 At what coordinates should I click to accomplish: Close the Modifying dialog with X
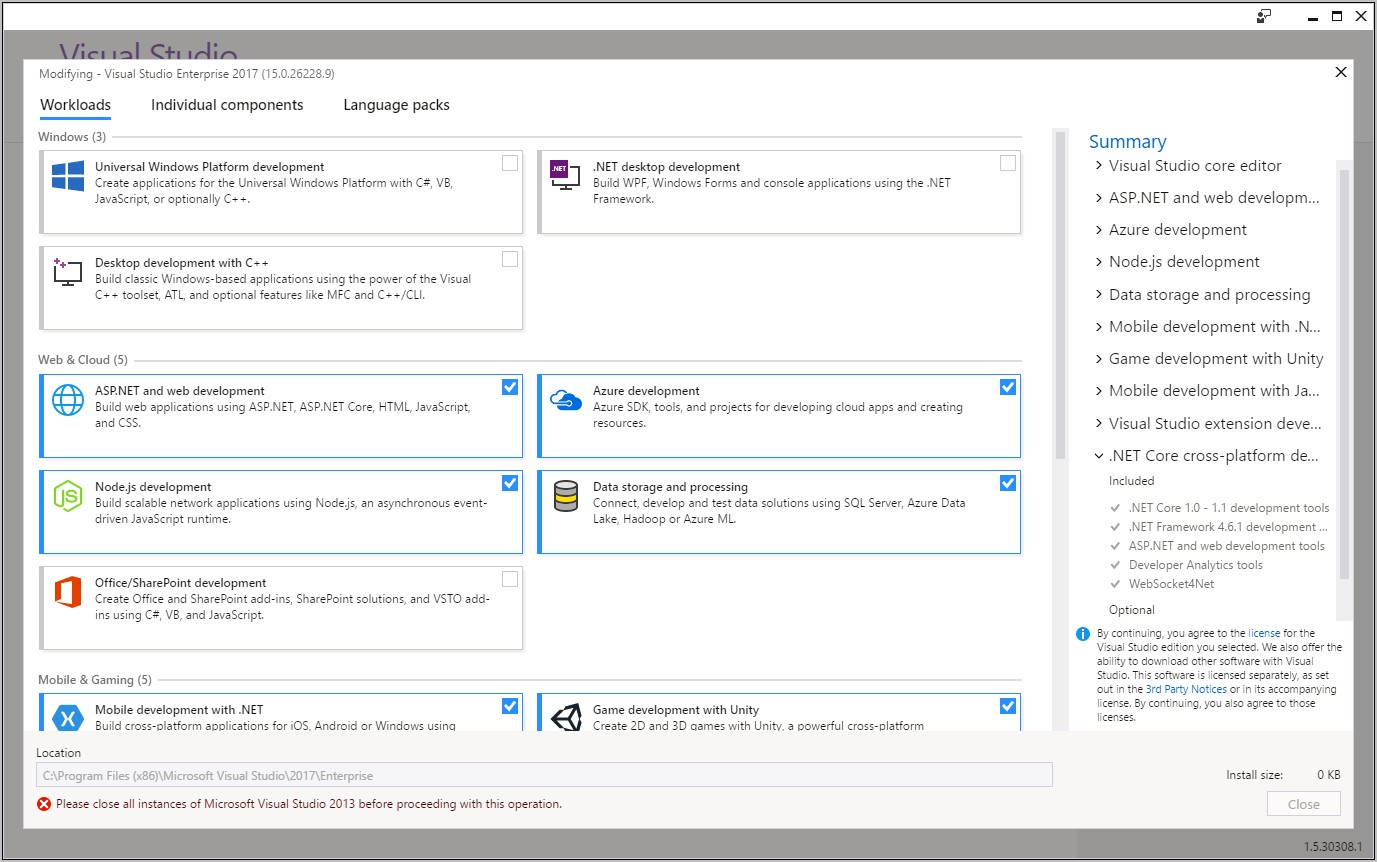pos(1341,72)
